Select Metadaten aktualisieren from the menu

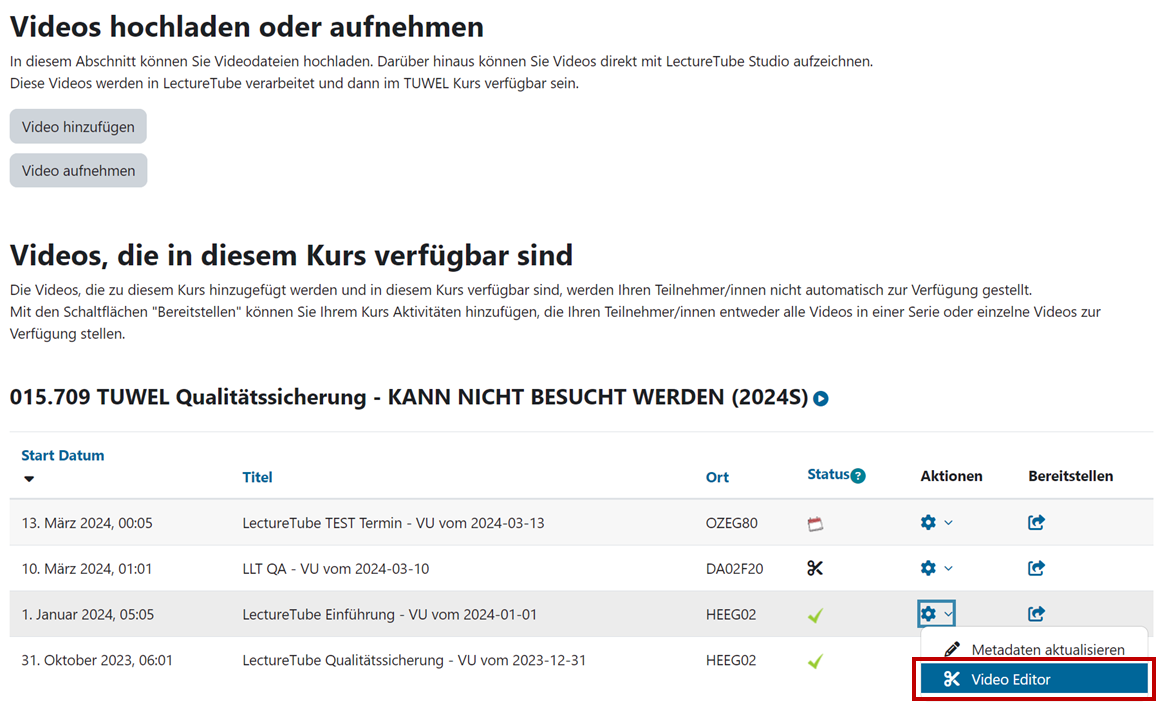click(x=1034, y=650)
